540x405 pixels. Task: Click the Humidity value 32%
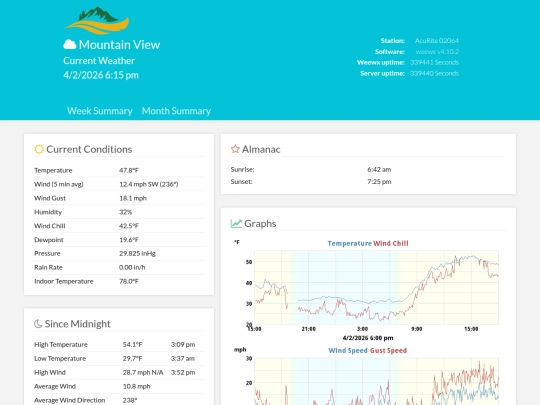(126, 212)
